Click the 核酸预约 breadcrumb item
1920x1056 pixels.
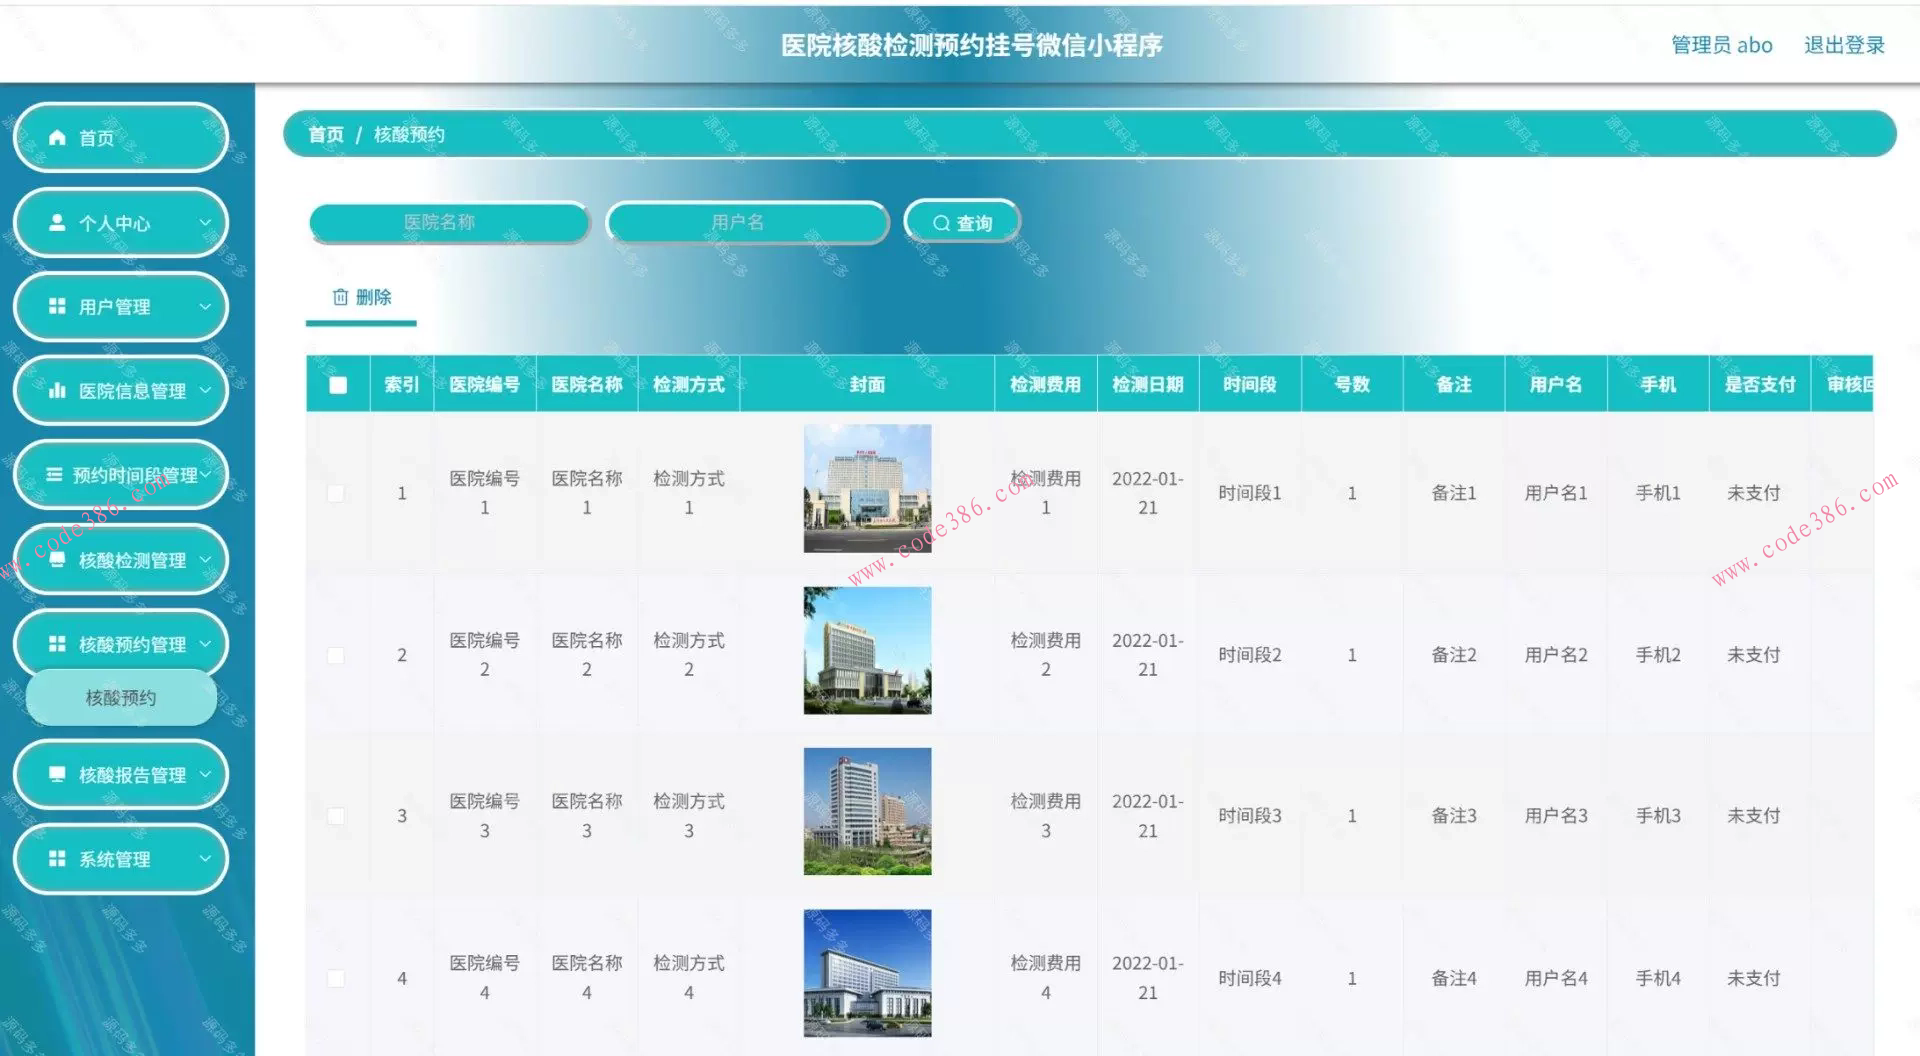coord(409,134)
